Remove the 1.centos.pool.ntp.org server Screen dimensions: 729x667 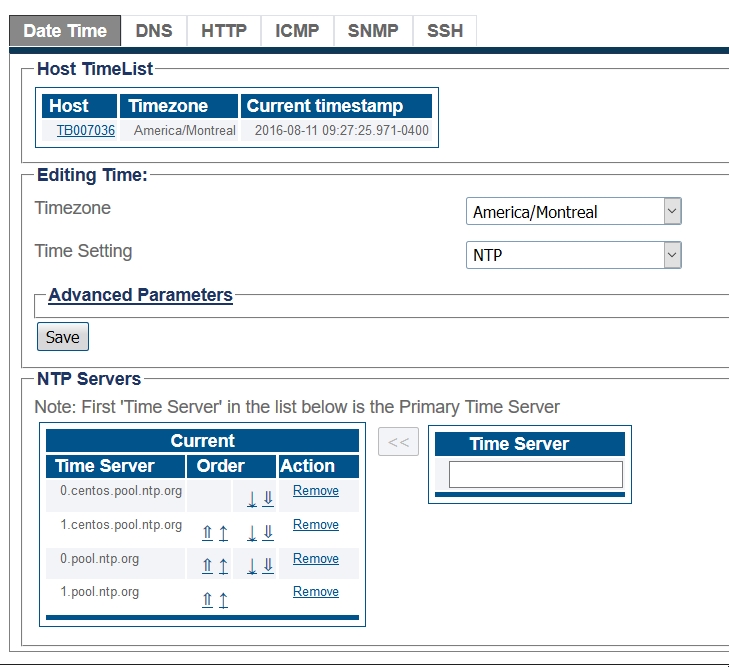click(x=315, y=525)
